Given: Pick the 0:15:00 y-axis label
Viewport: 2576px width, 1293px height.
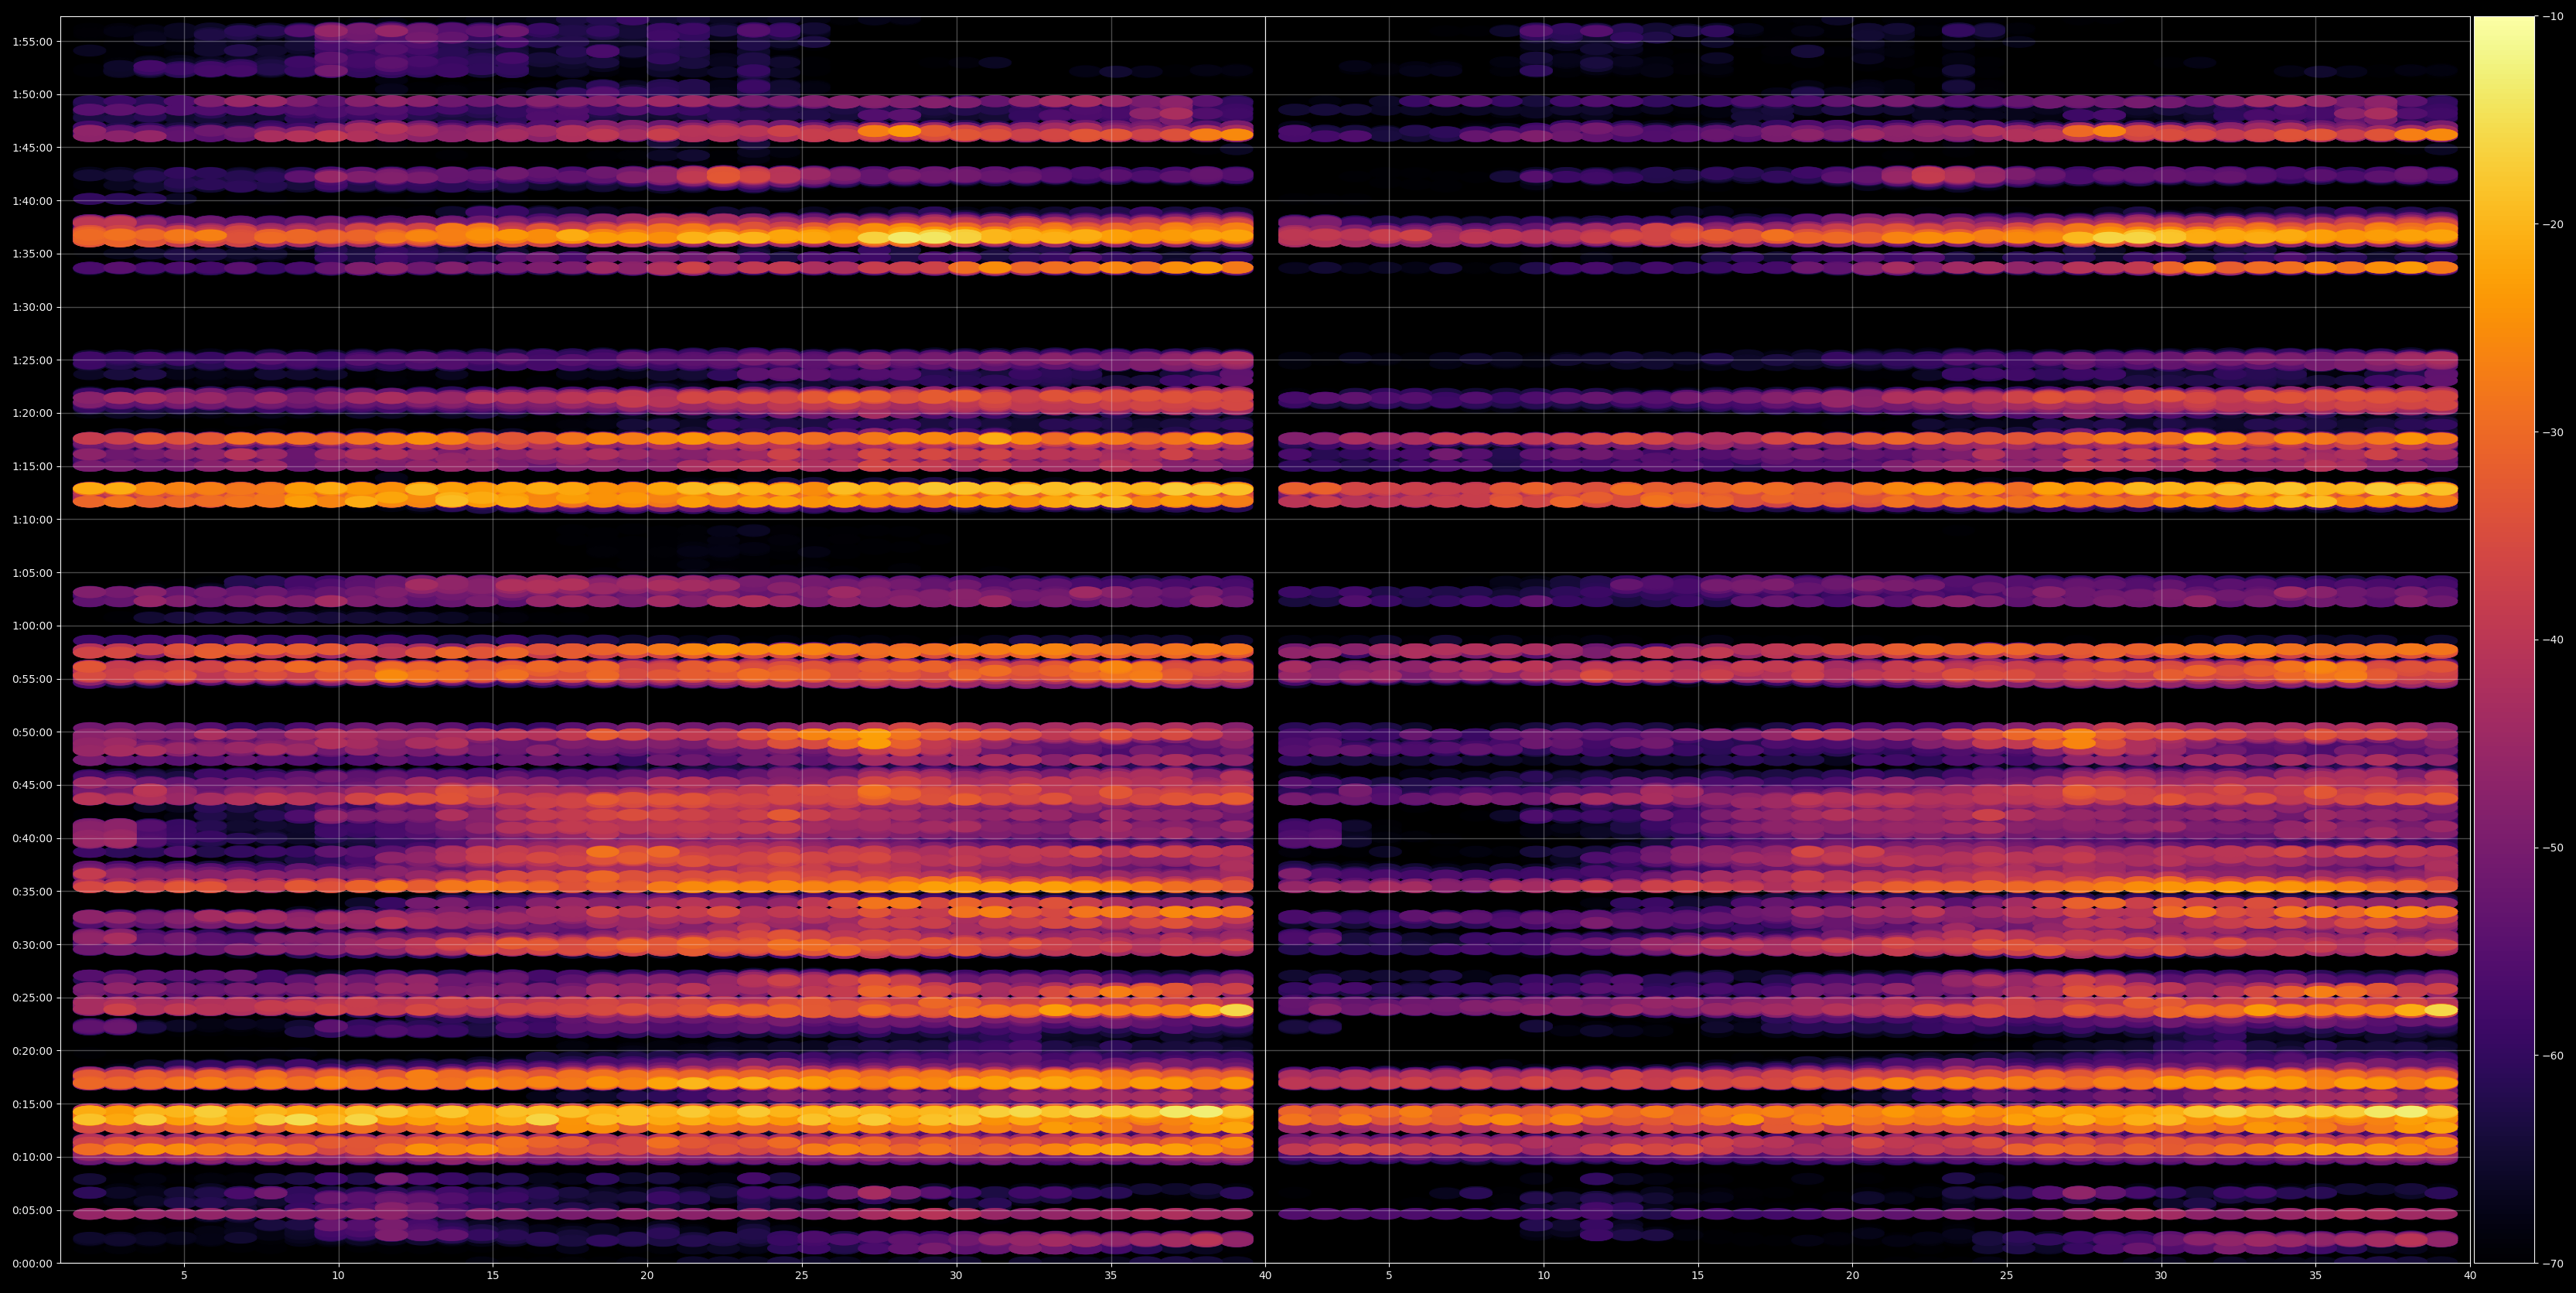Looking at the screenshot, I should click(x=32, y=1104).
